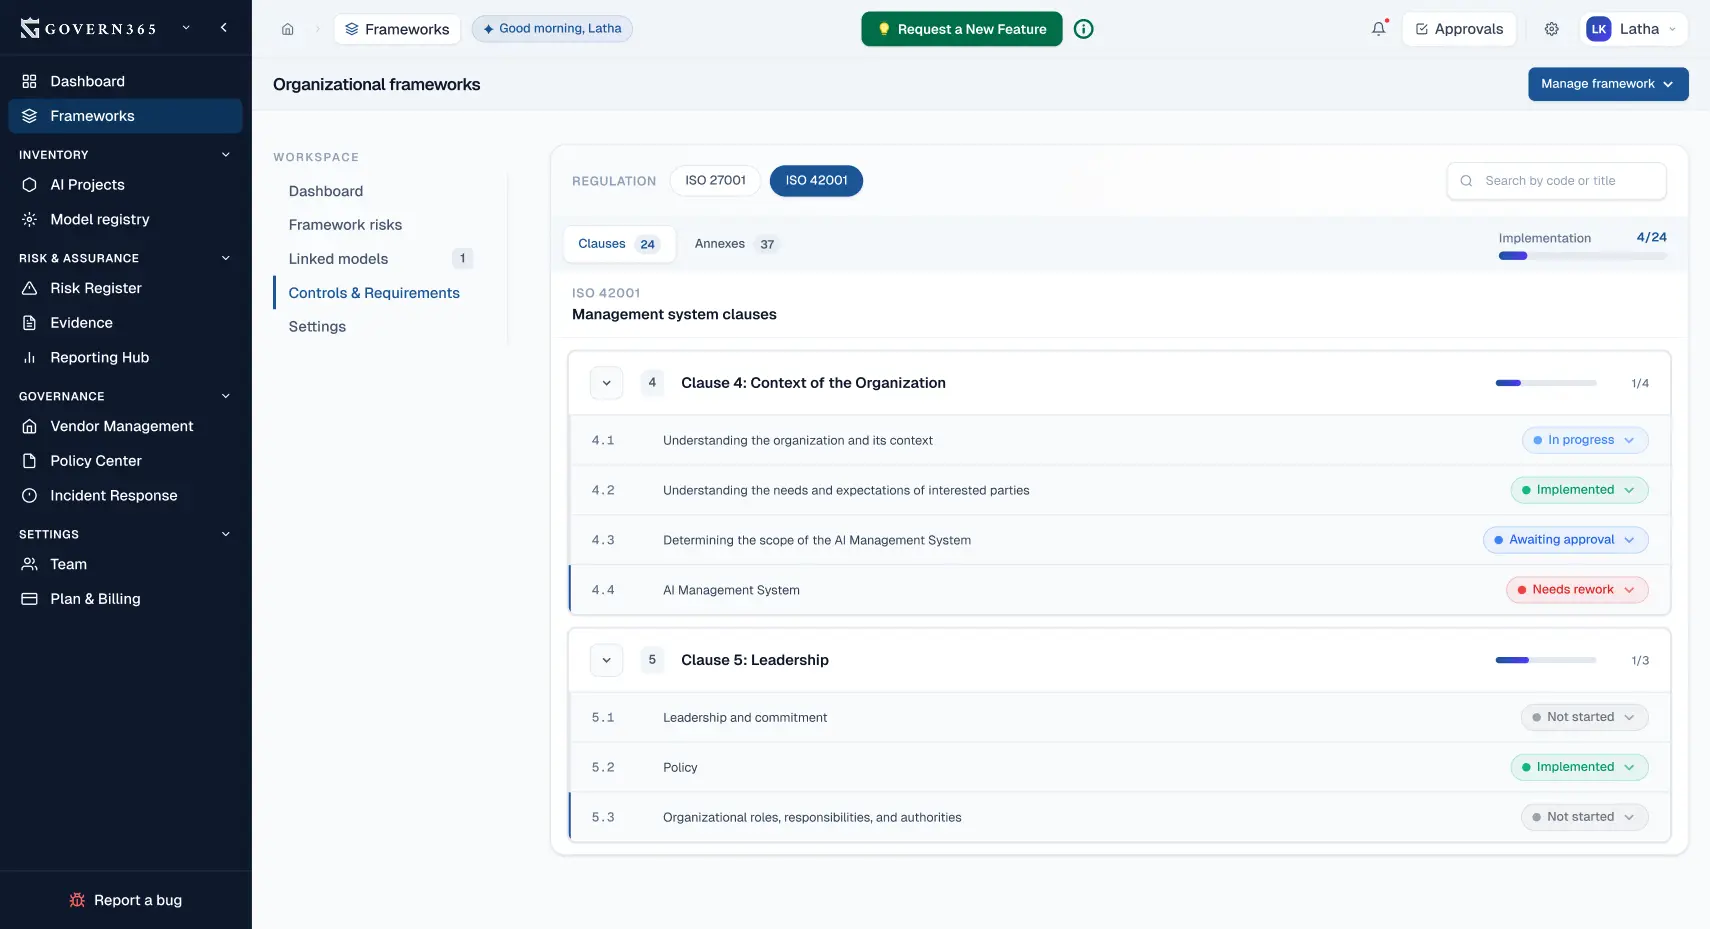Collapse the Clause 5 Leadership section
1711x929 pixels.
click(x=606, y=660)
